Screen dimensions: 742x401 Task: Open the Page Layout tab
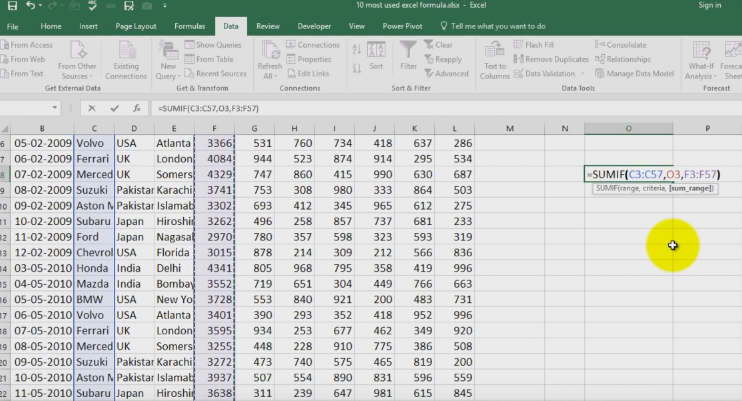click(x=136, y=27)
